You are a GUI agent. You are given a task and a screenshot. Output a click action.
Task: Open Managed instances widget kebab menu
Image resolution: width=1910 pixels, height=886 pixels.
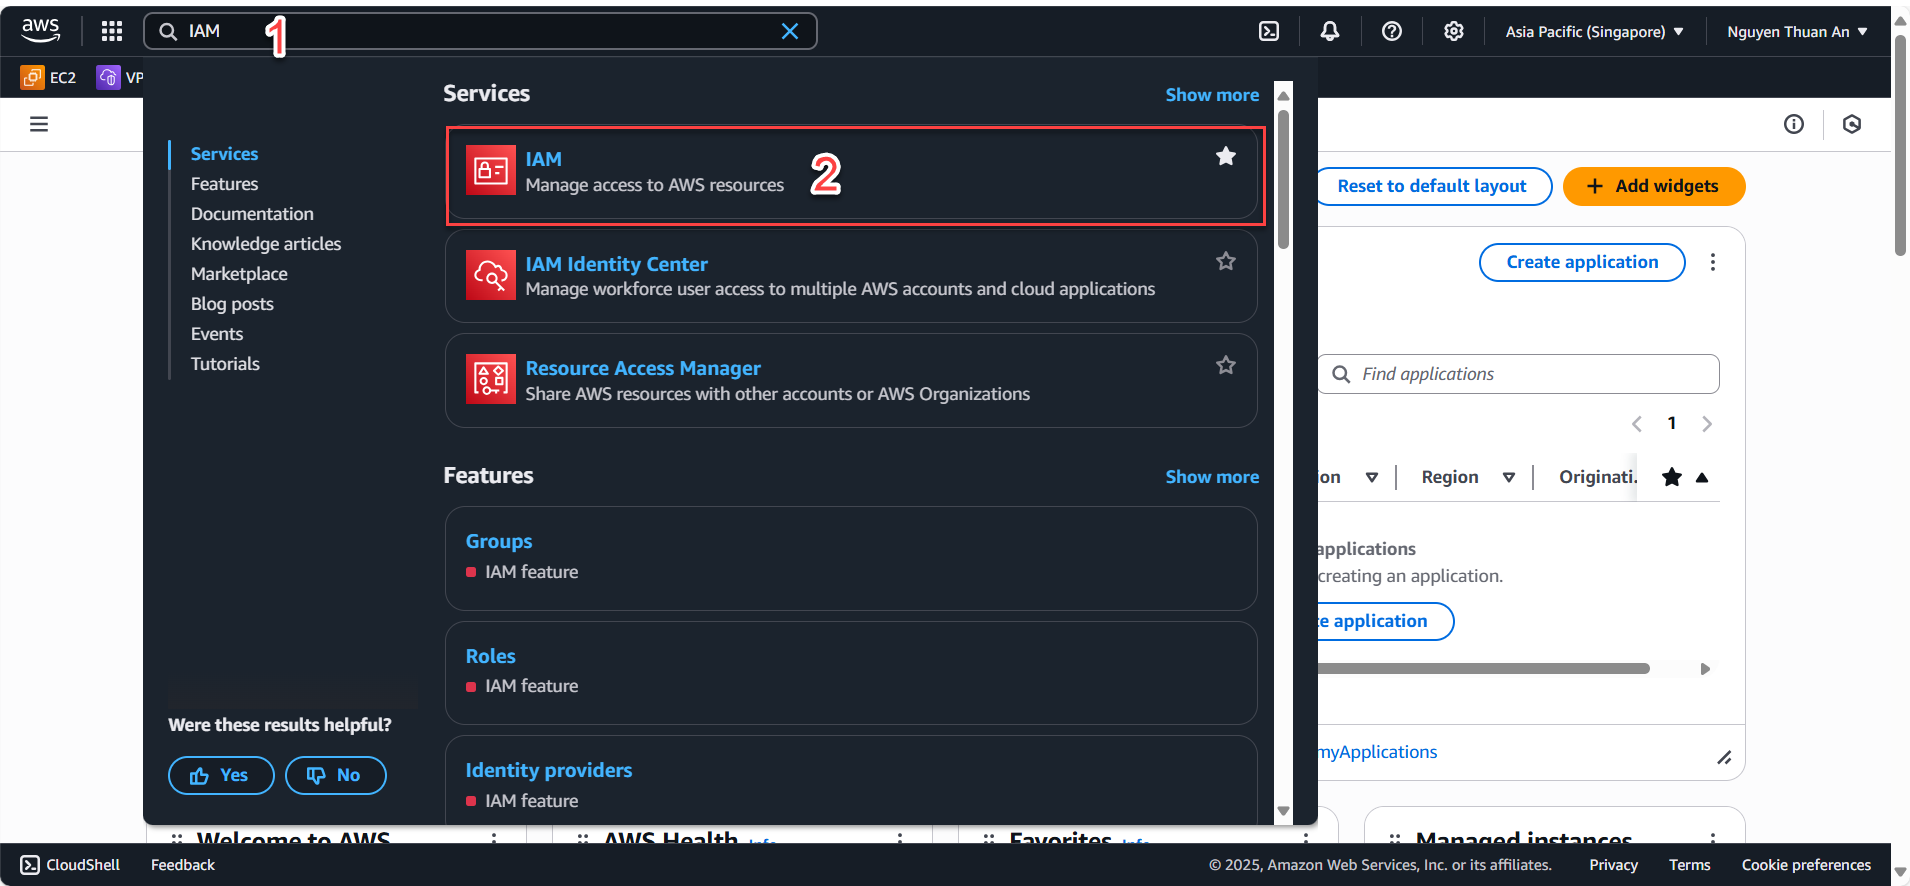(1713, 838)
